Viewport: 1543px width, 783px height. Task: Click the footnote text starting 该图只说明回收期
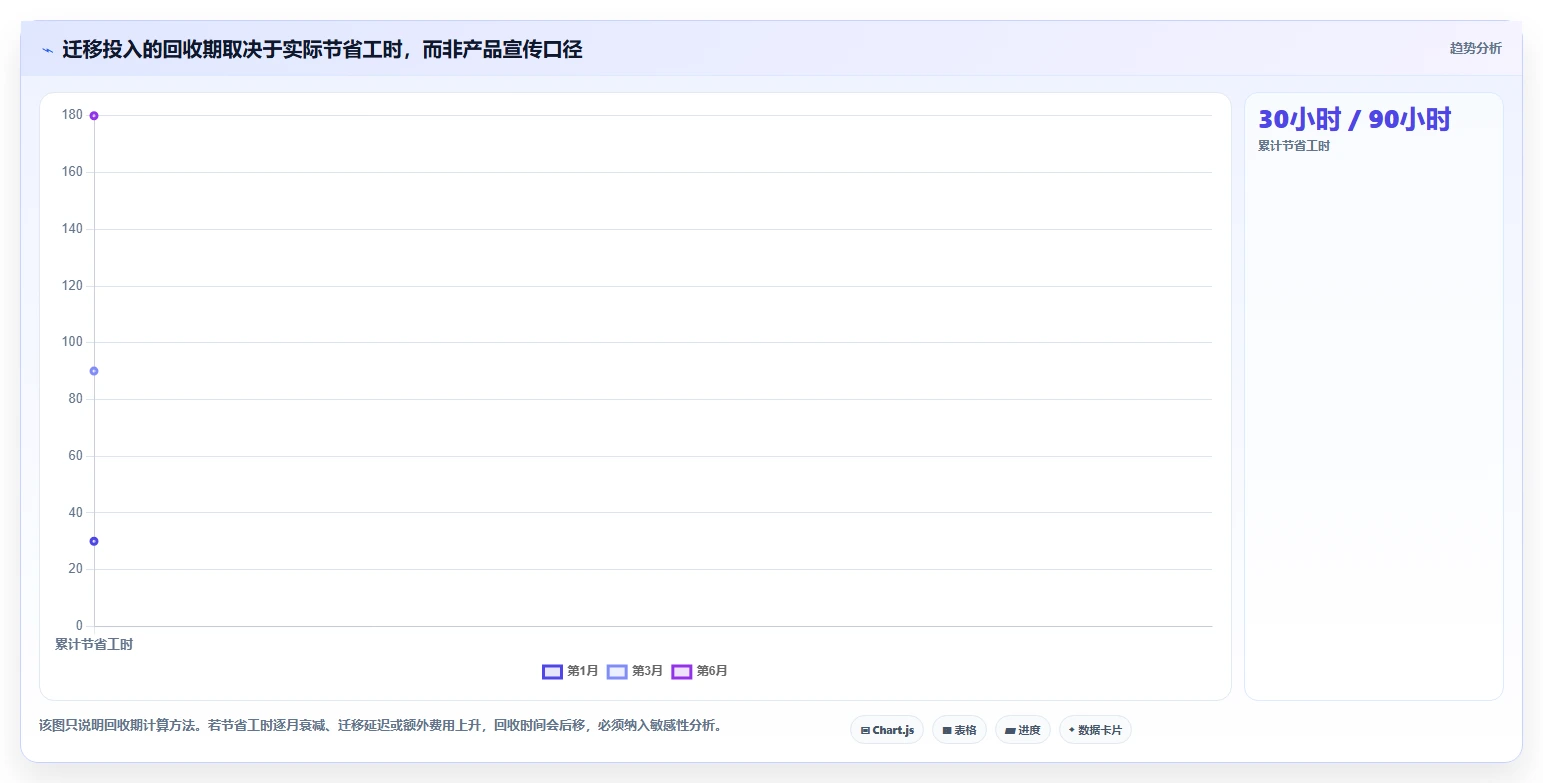pos(380,726)
